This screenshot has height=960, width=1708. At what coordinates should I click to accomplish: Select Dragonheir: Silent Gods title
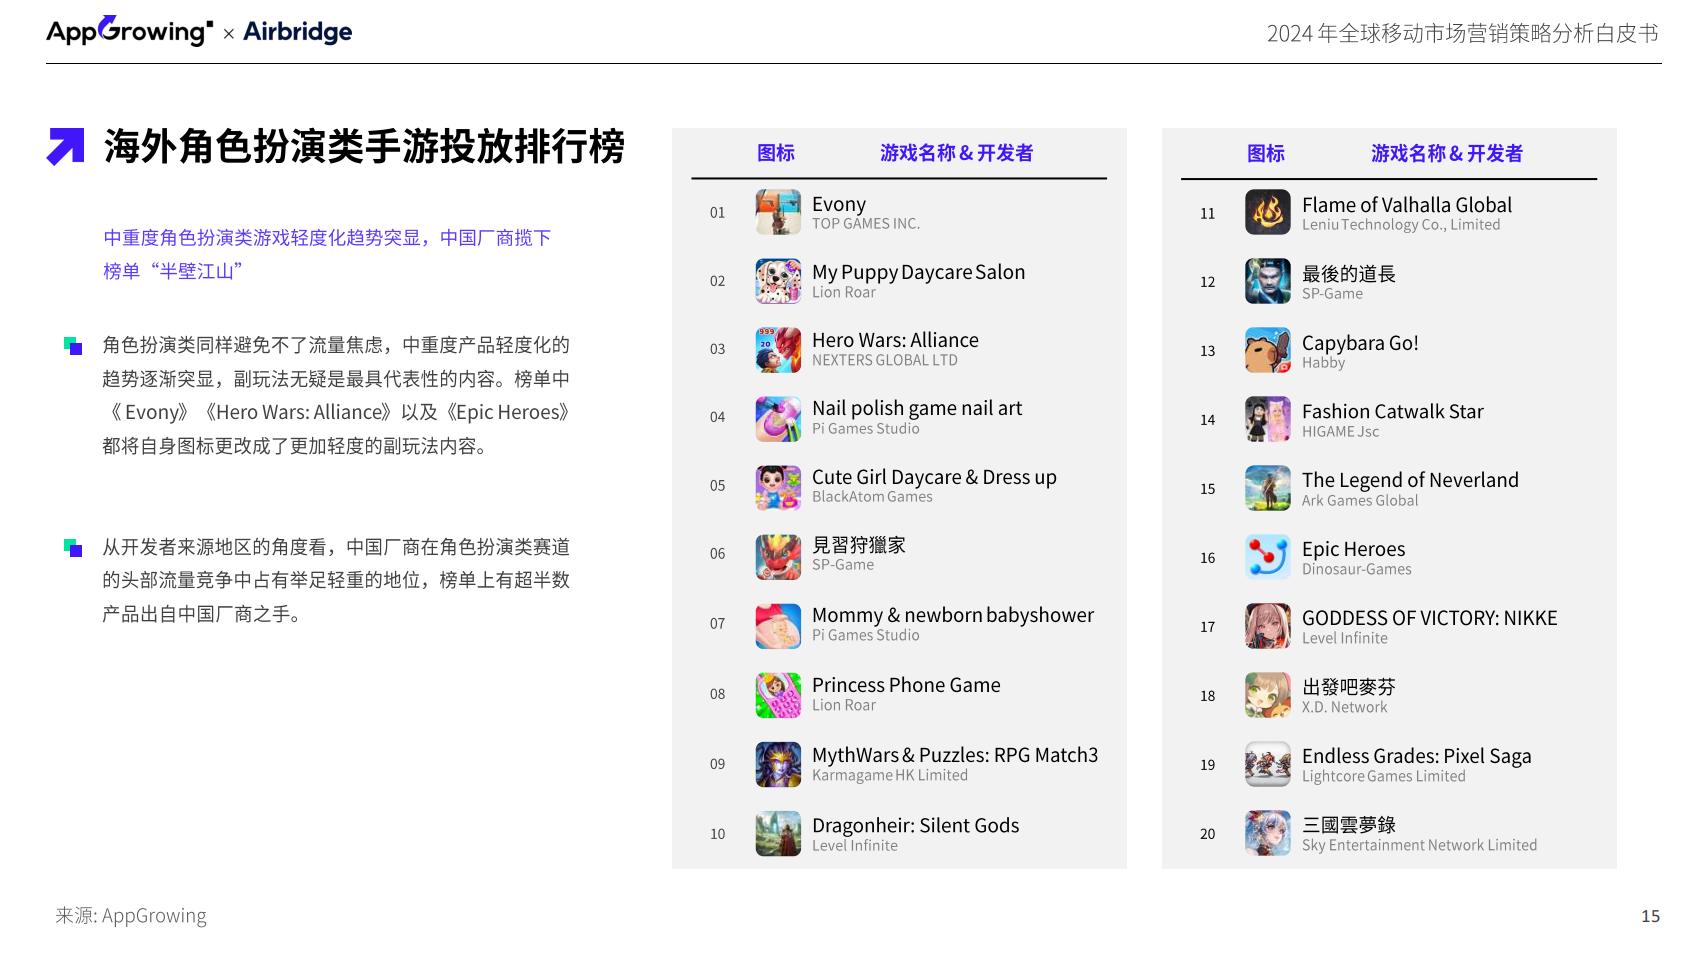pos(915,825)
